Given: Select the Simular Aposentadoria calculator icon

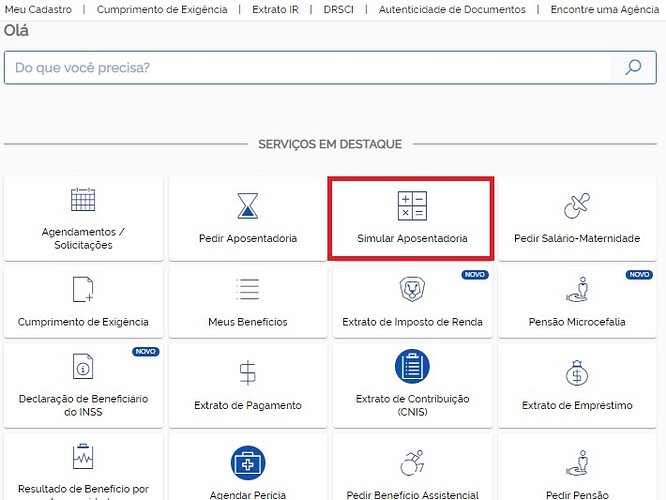Looking at the screenshot, I should pos(412,206).
